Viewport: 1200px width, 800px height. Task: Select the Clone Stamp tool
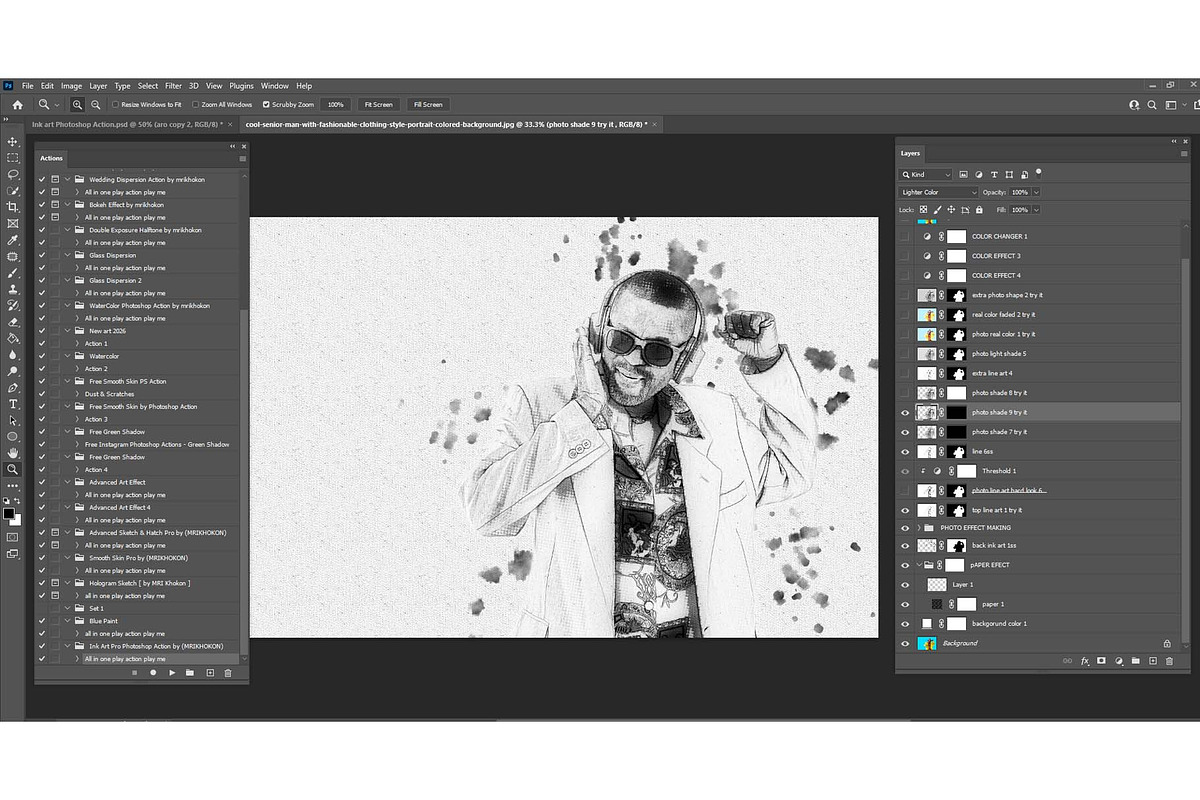point(13,289)
